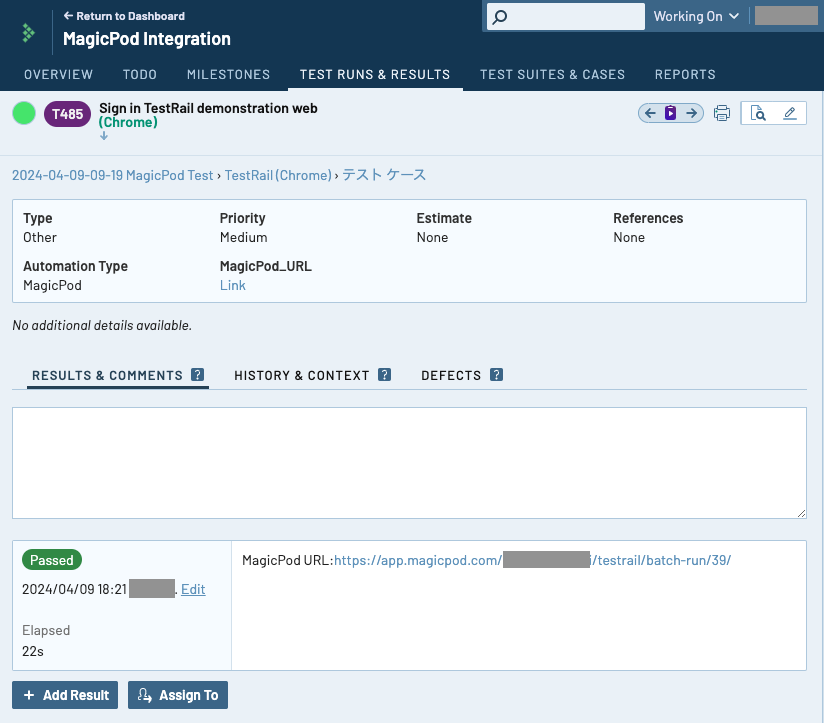Print this test via printer icon
The height and width of the screenshot is (723, 824).
(722, 113)
